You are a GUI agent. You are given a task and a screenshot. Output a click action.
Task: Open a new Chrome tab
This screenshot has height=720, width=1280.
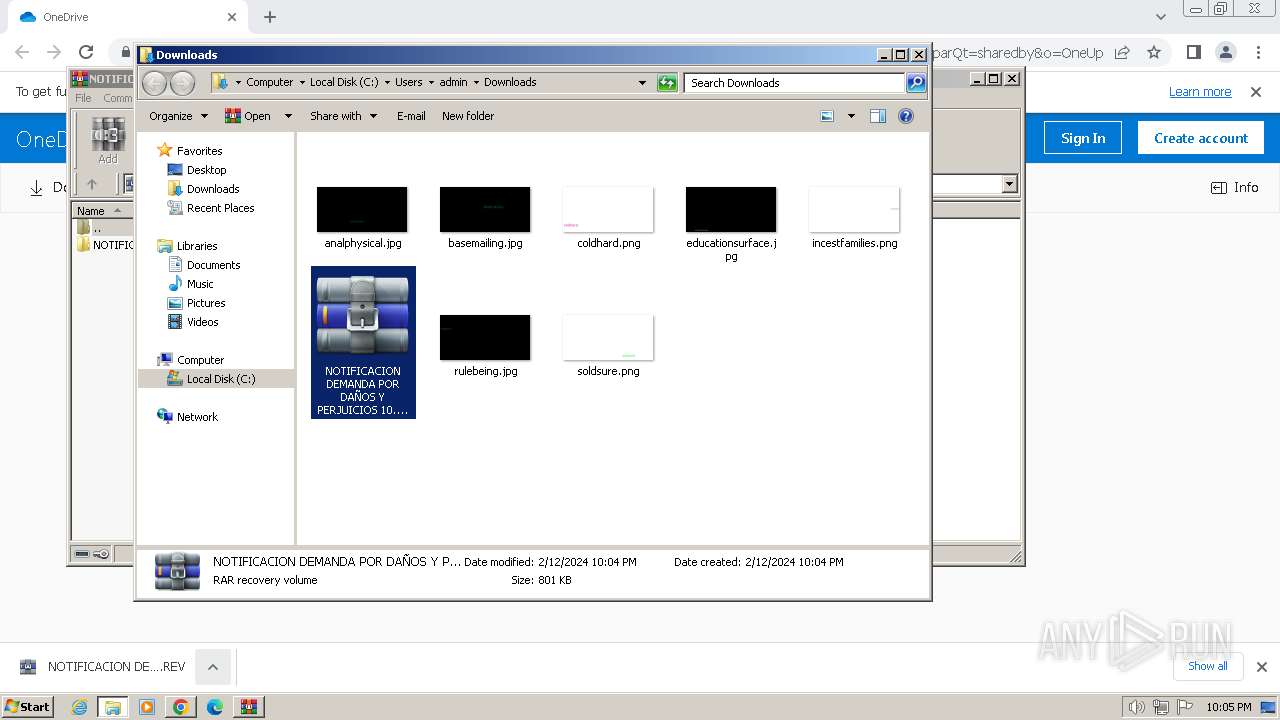pyautogui.click(x=270, y=17)
